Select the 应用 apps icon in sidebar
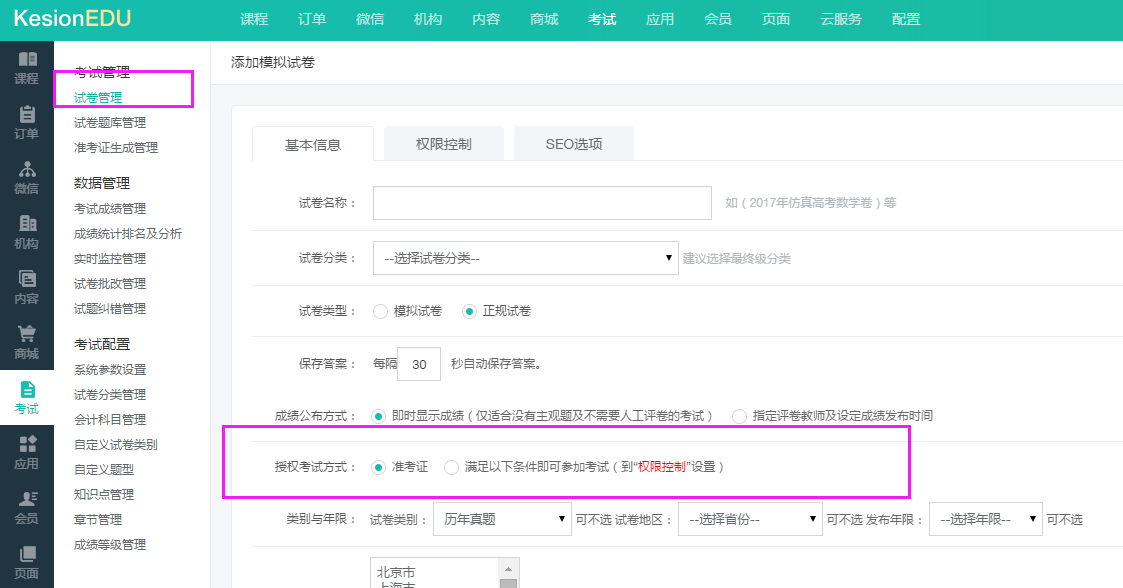This screenshot has height=588, width=1123. click(27, 445)
